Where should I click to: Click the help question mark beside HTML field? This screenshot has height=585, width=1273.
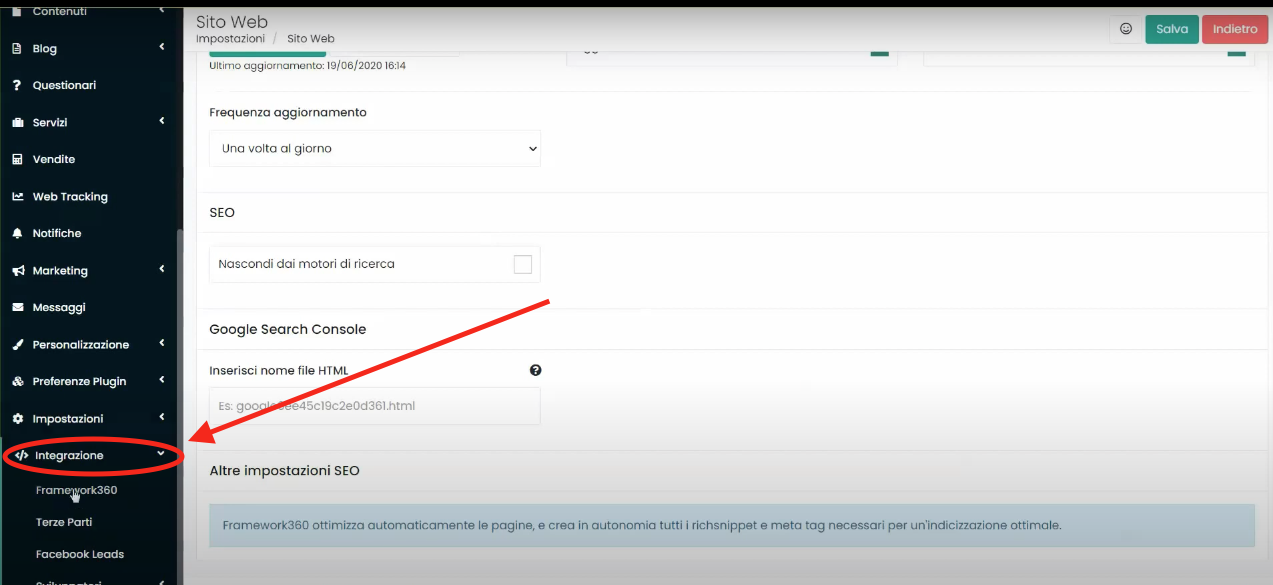[536, 370]
